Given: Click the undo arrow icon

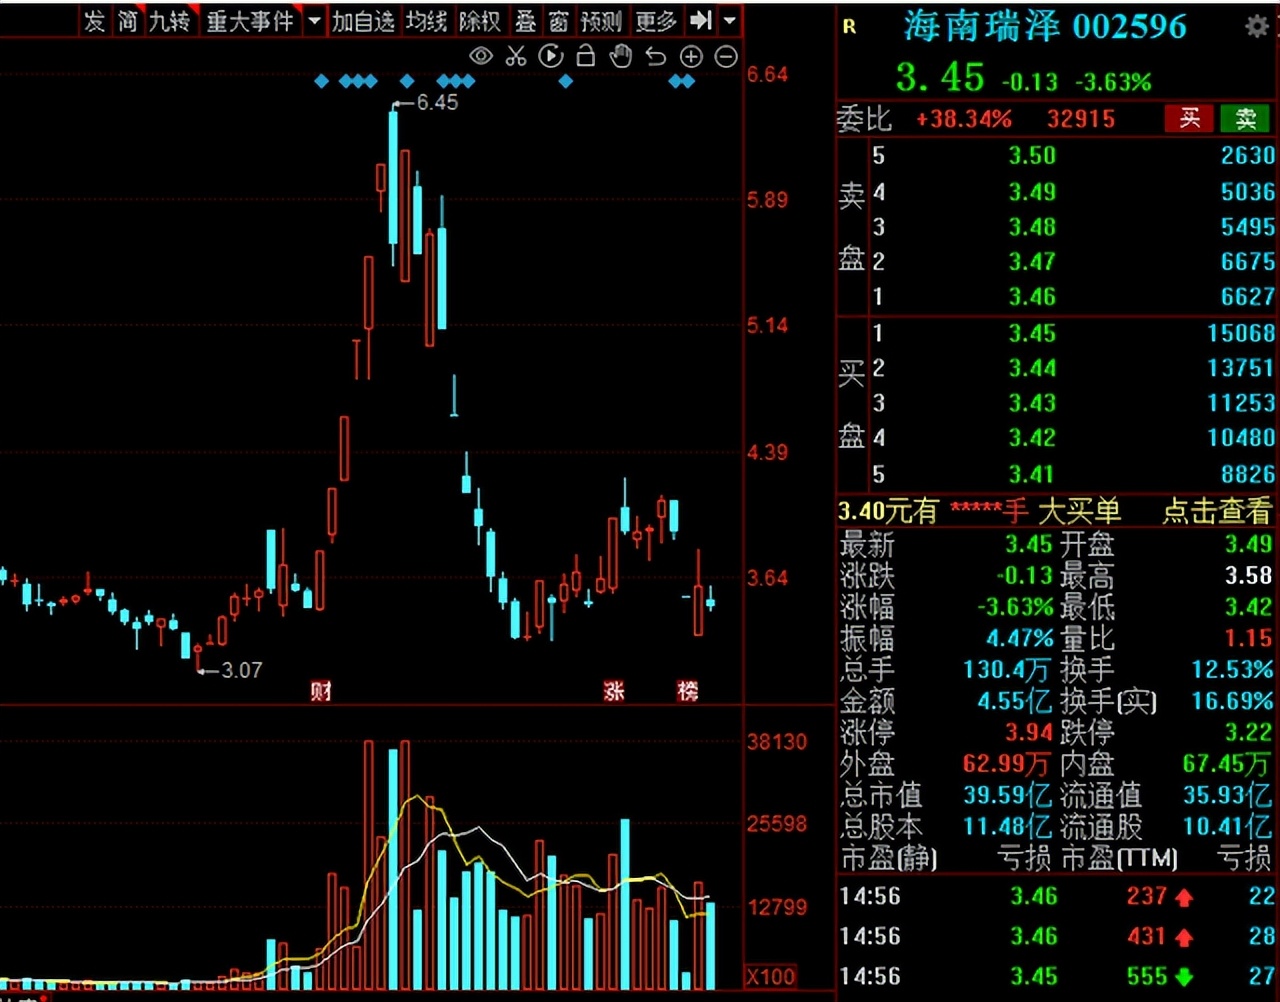Looking at the screenshot, I should pos(656,56).
